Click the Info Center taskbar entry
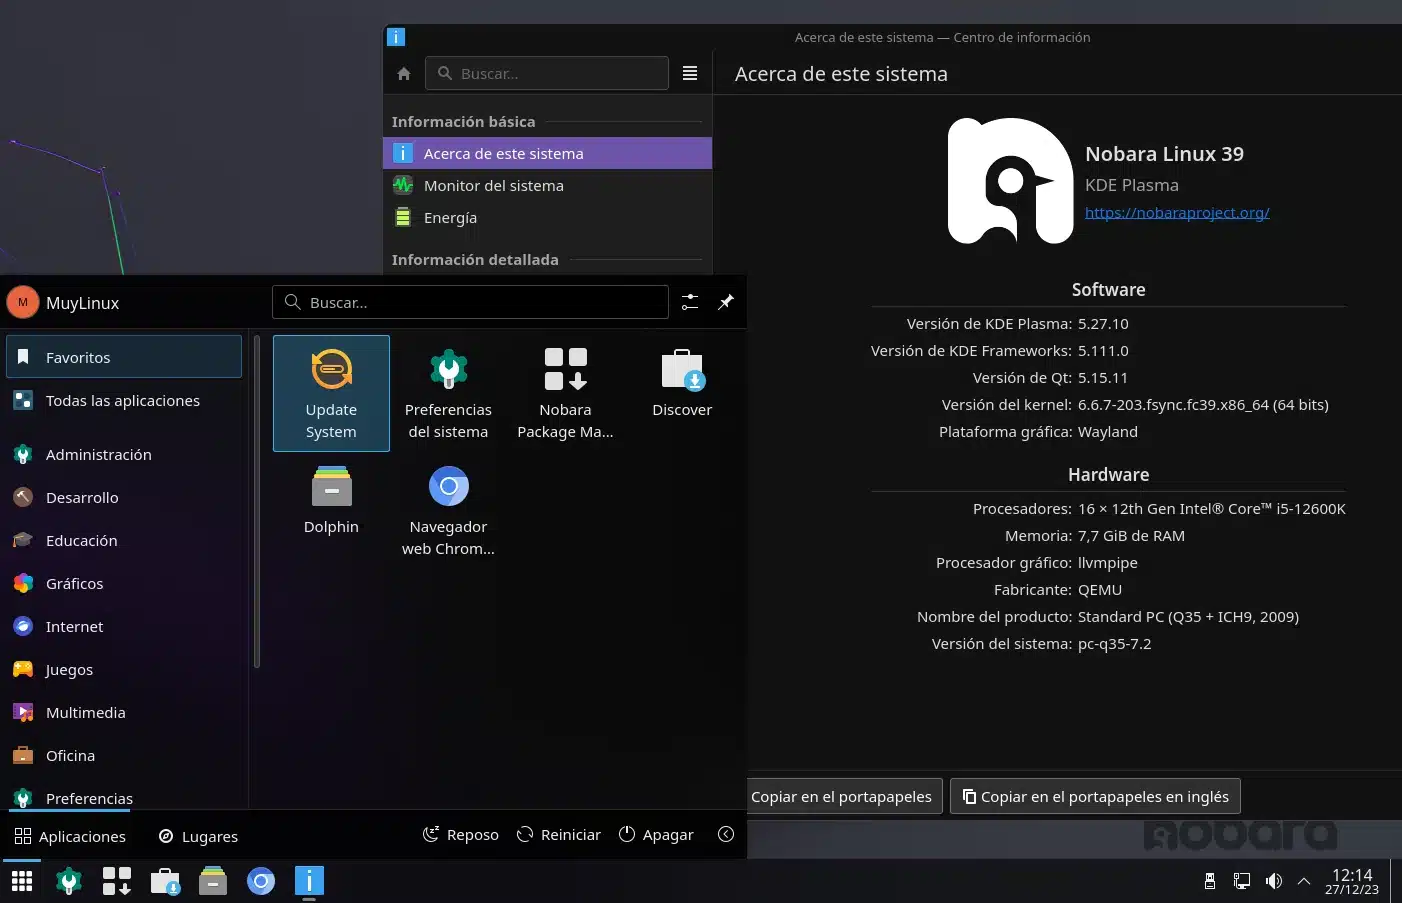 309,881
